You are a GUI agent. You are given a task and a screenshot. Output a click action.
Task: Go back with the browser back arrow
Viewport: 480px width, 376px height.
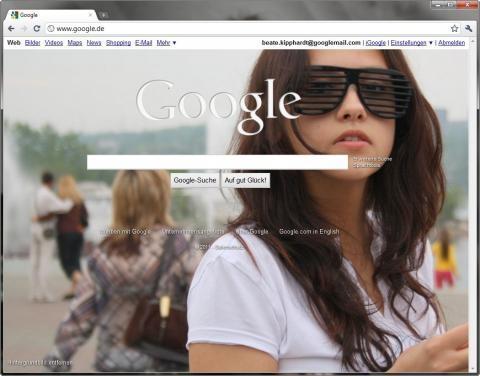click(x=11, y=29)
